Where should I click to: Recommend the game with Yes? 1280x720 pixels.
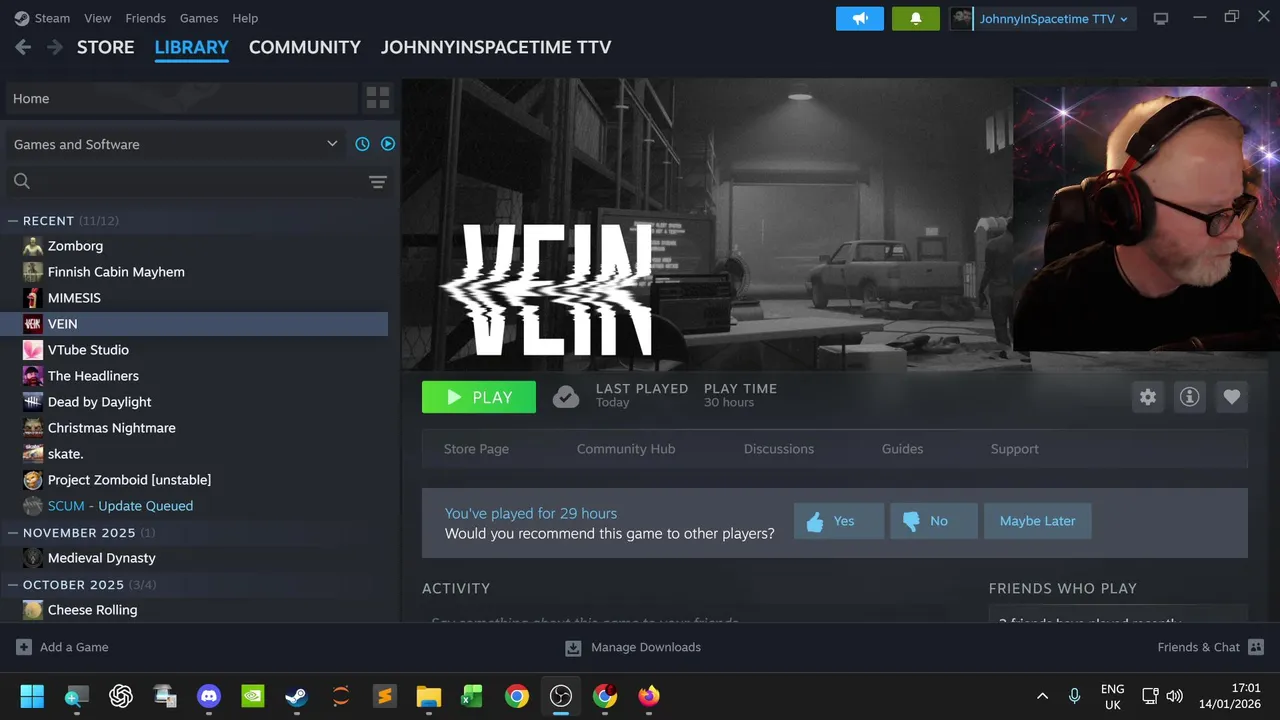coord(839,521)
